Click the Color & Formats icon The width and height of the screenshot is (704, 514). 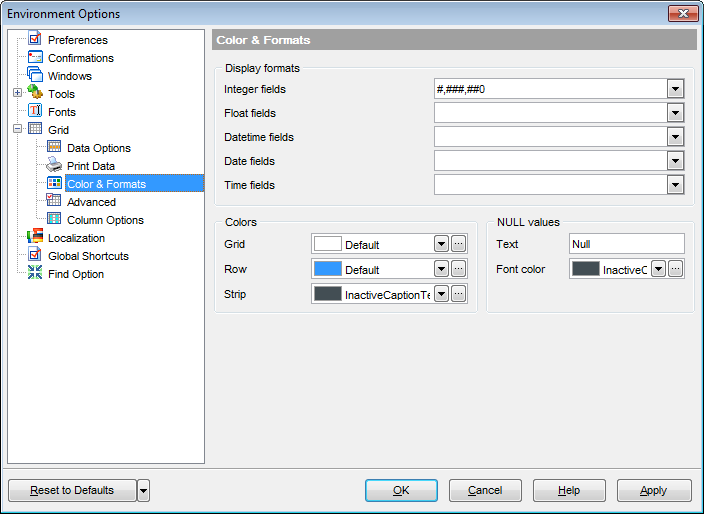pyautogui.click(x=54, y=183)
